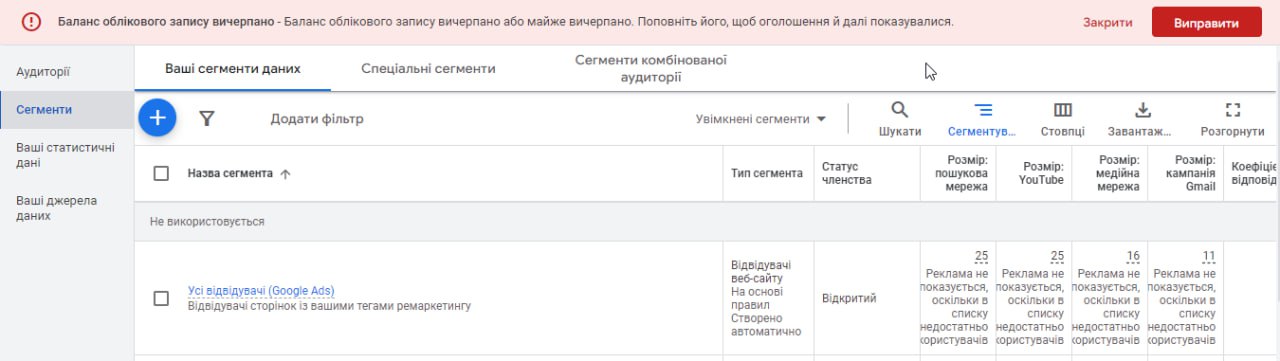The image size is (1280, 361).
Task: Open the Стовпці columns icon
Action: (1063, 110)
